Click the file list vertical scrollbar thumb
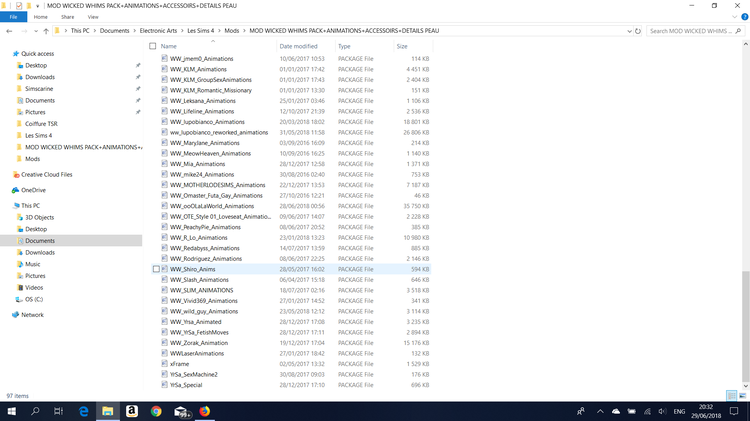Screen dimensions: 750x421 click(745, 325)
